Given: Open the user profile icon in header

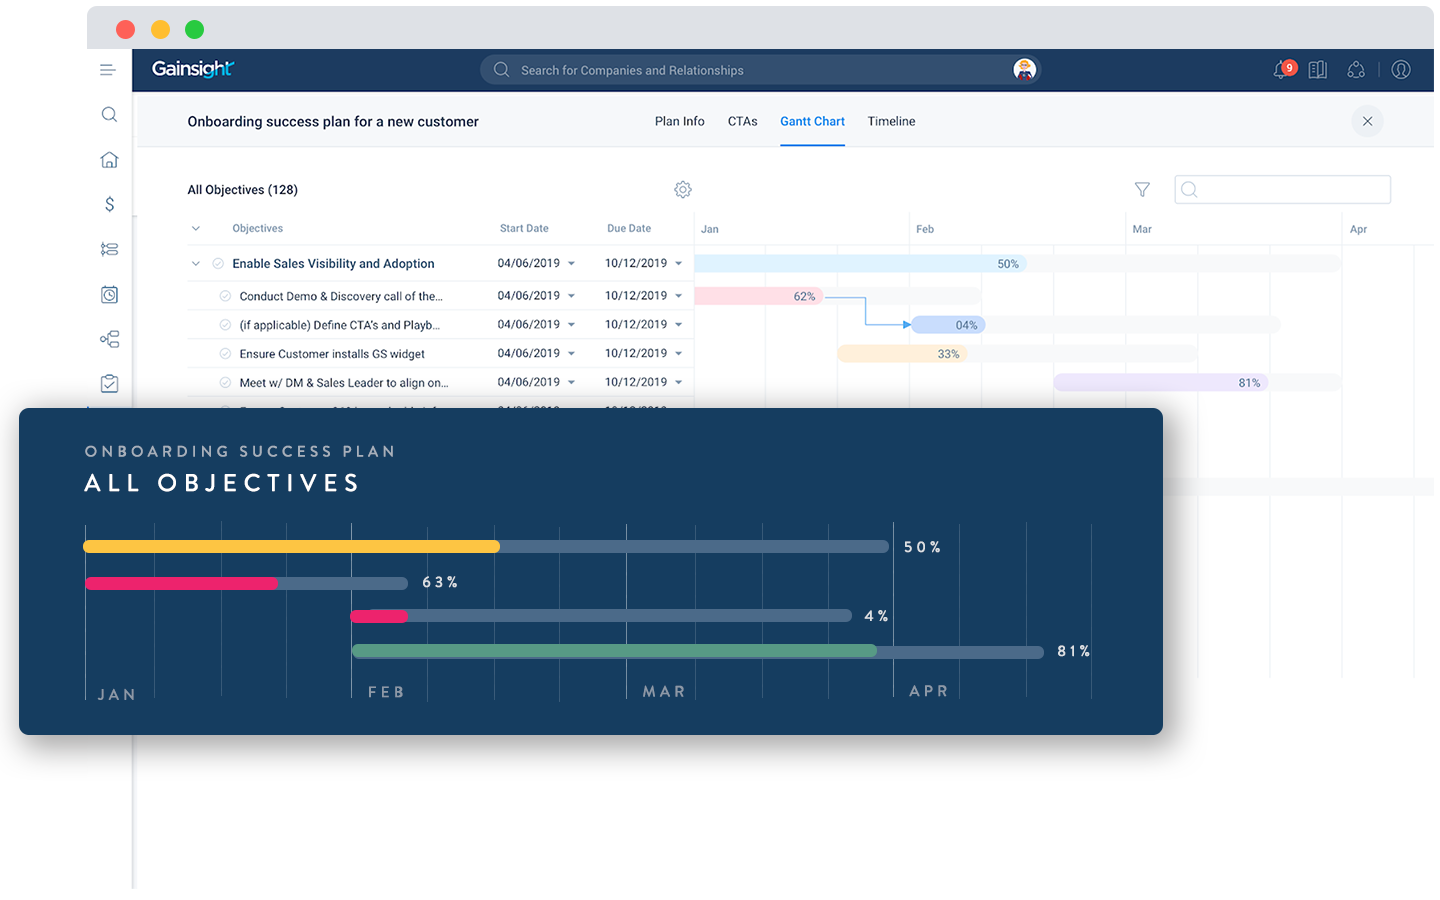Looking at the screenshot, I should [1401, 70].
